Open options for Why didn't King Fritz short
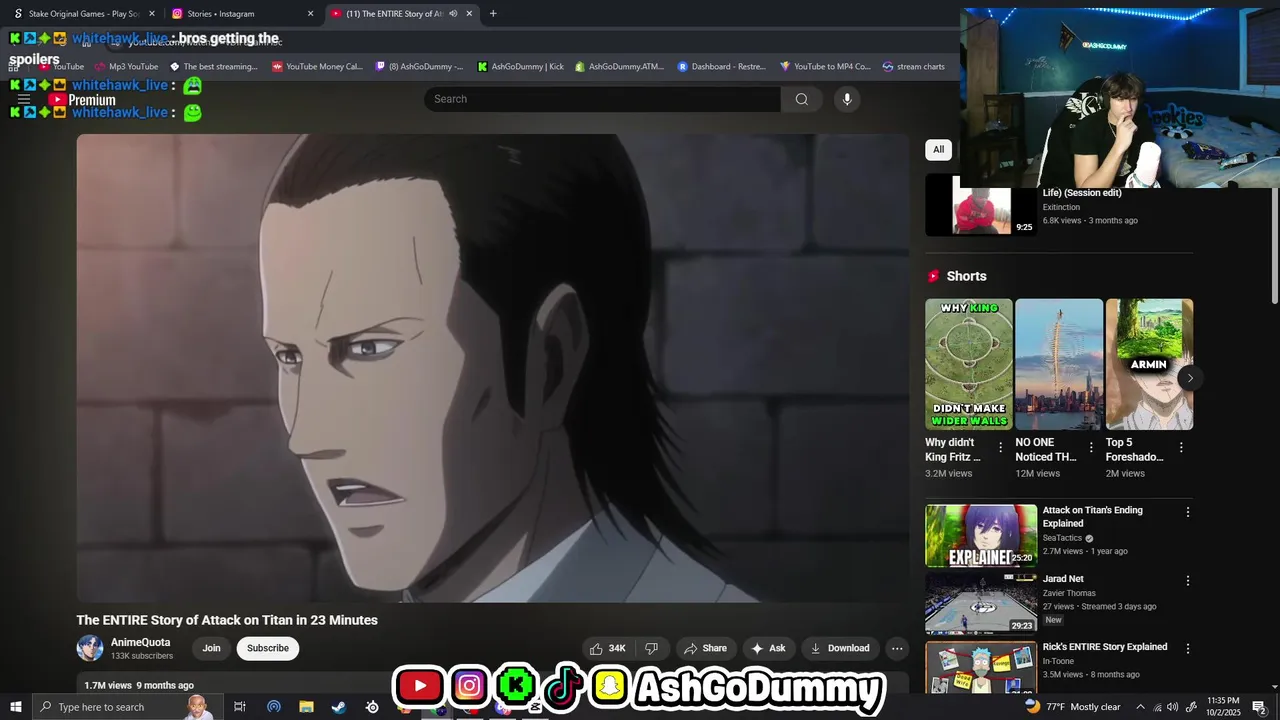The image size is (1280, 720). click(1000, 448)
